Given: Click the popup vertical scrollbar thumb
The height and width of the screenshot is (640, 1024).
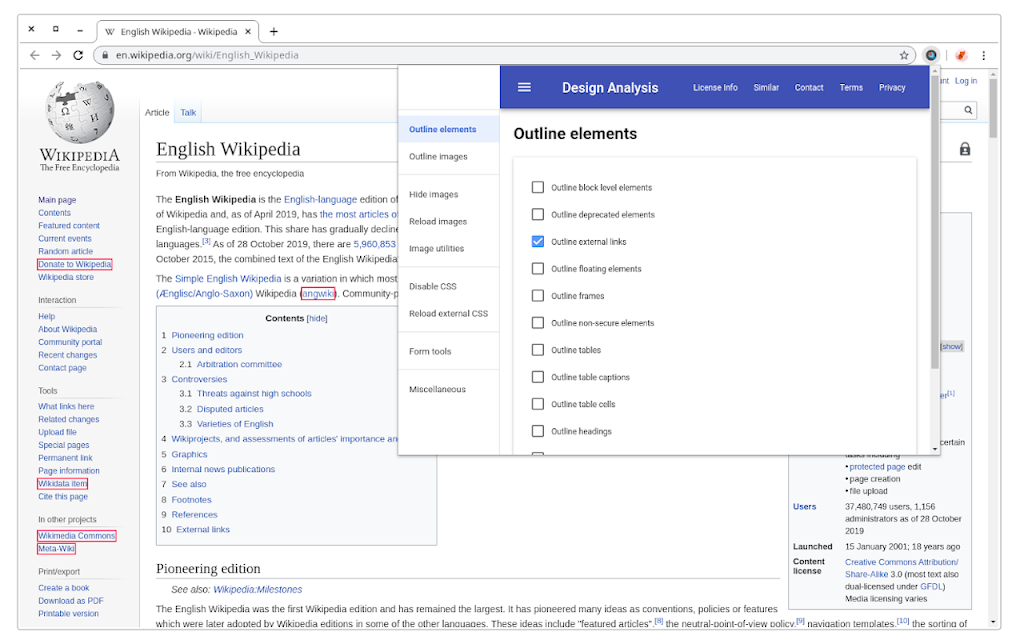Looking at the screenshot, I should tap(935, 222).
